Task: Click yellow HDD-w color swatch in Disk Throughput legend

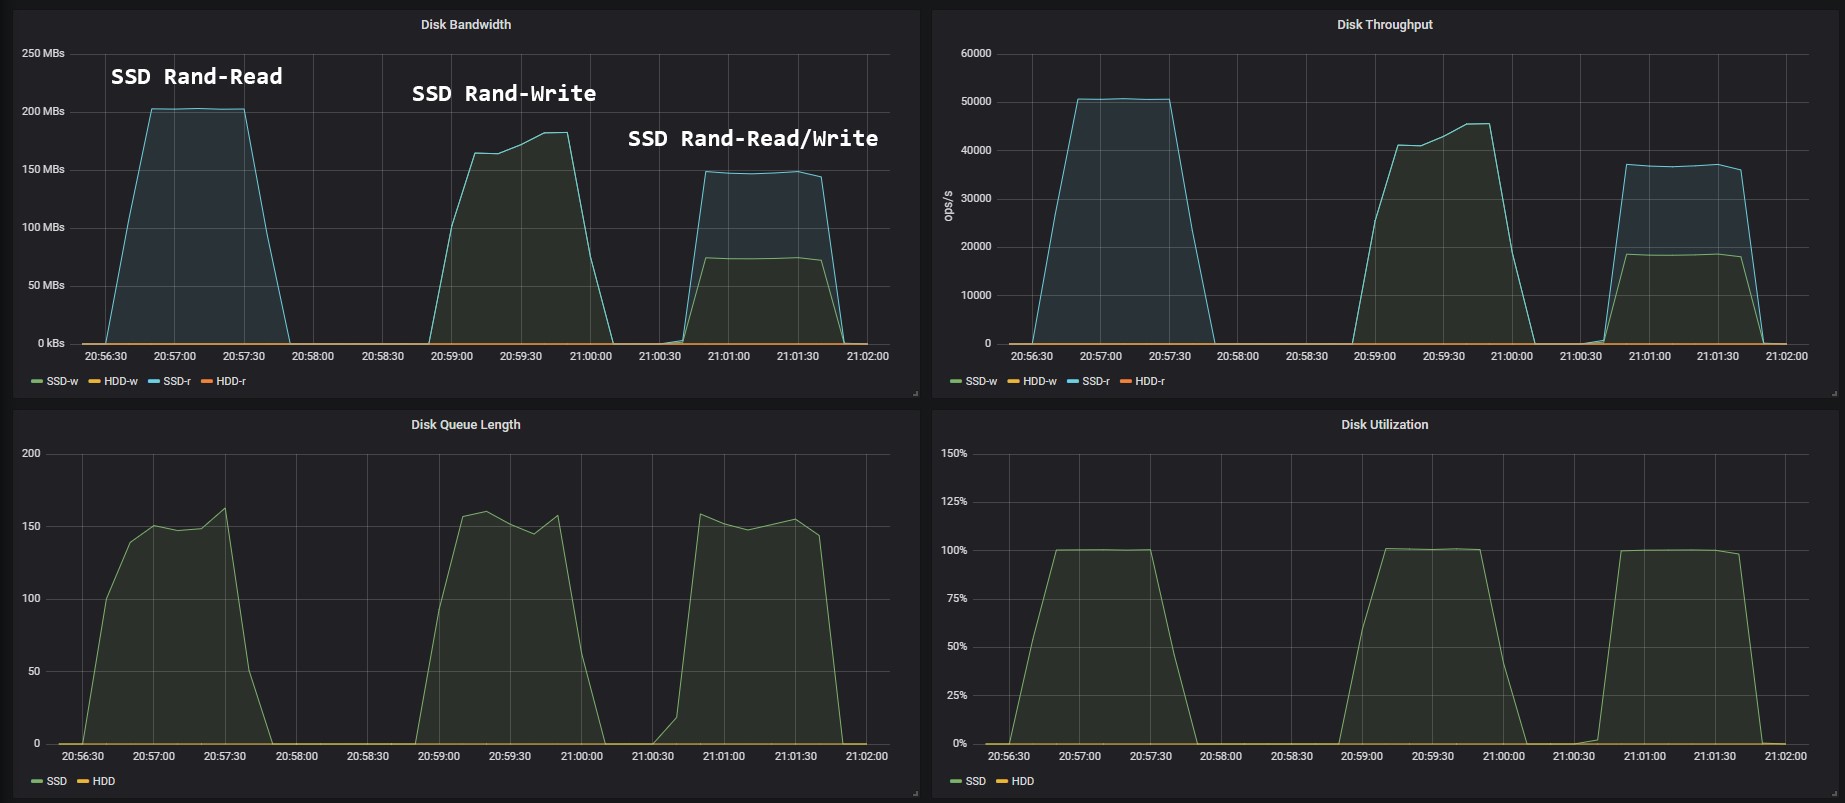Action: pyautogui.click(x=1014, y=381)
